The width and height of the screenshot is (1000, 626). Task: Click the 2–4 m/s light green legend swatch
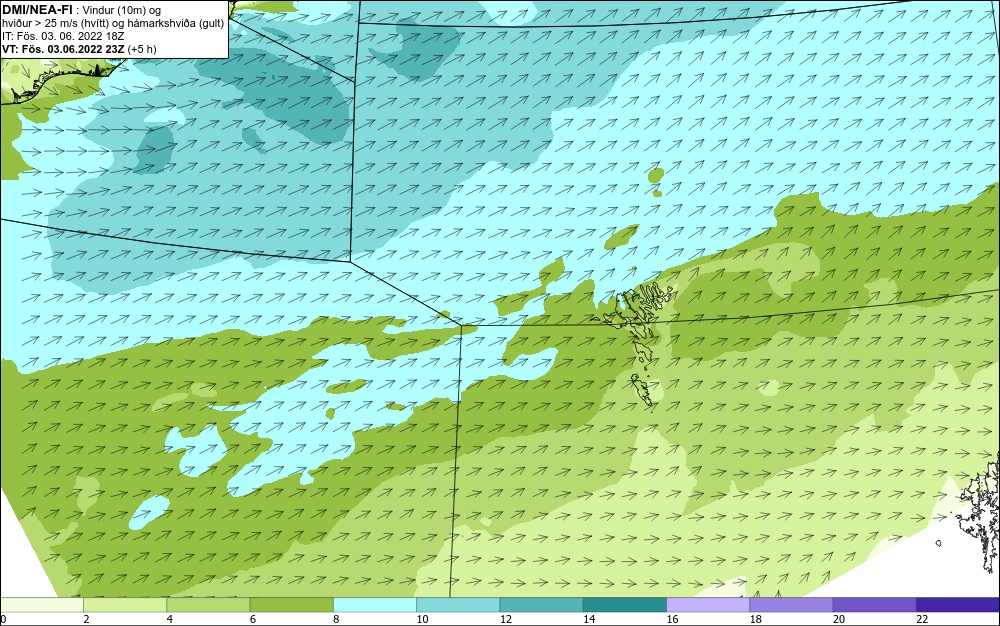[125, 604]
